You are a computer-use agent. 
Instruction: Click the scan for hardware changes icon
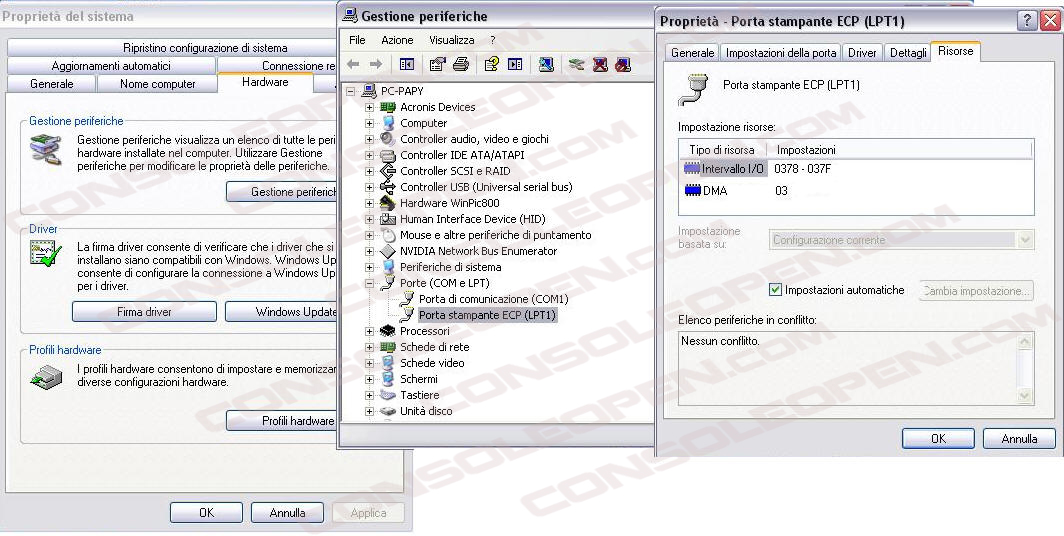pos(546,64)
